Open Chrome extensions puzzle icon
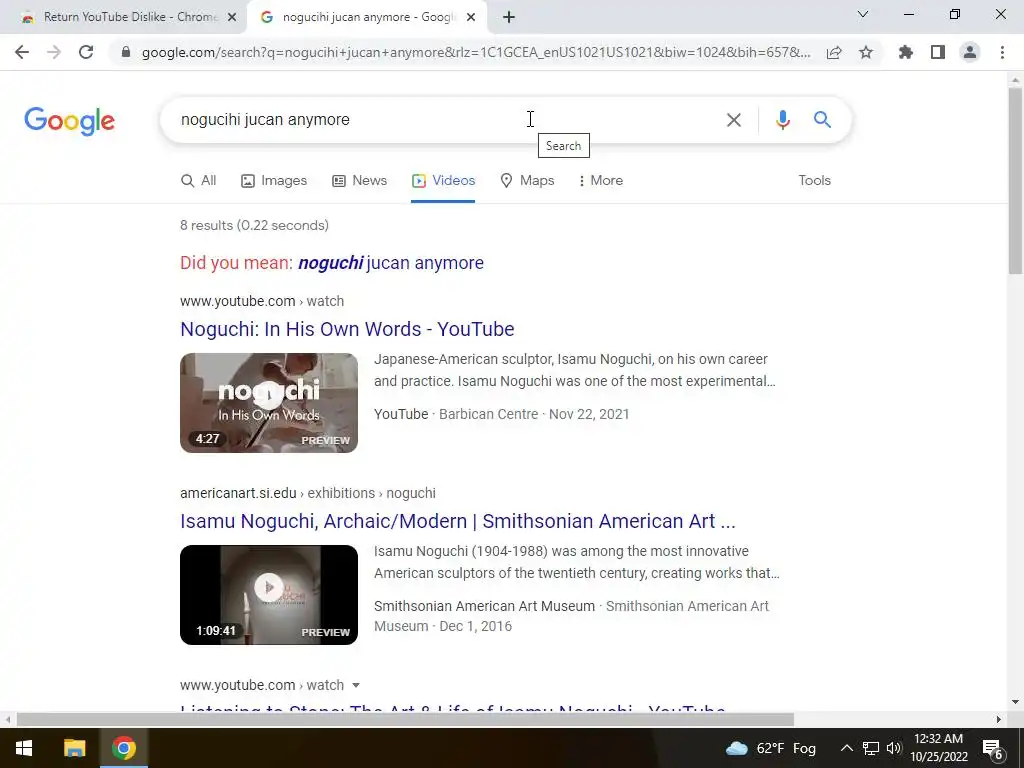This screenshot has height=768, width=1024. (906, 52)
